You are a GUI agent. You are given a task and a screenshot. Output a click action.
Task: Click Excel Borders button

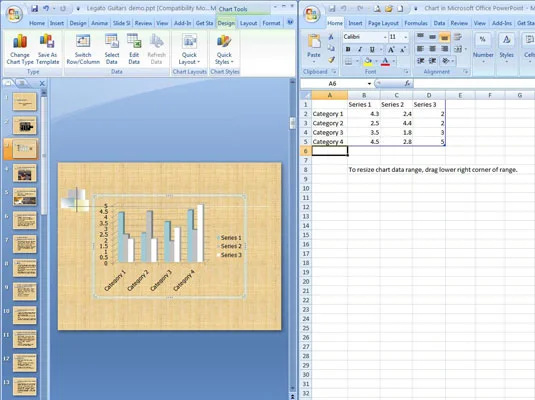348,61
